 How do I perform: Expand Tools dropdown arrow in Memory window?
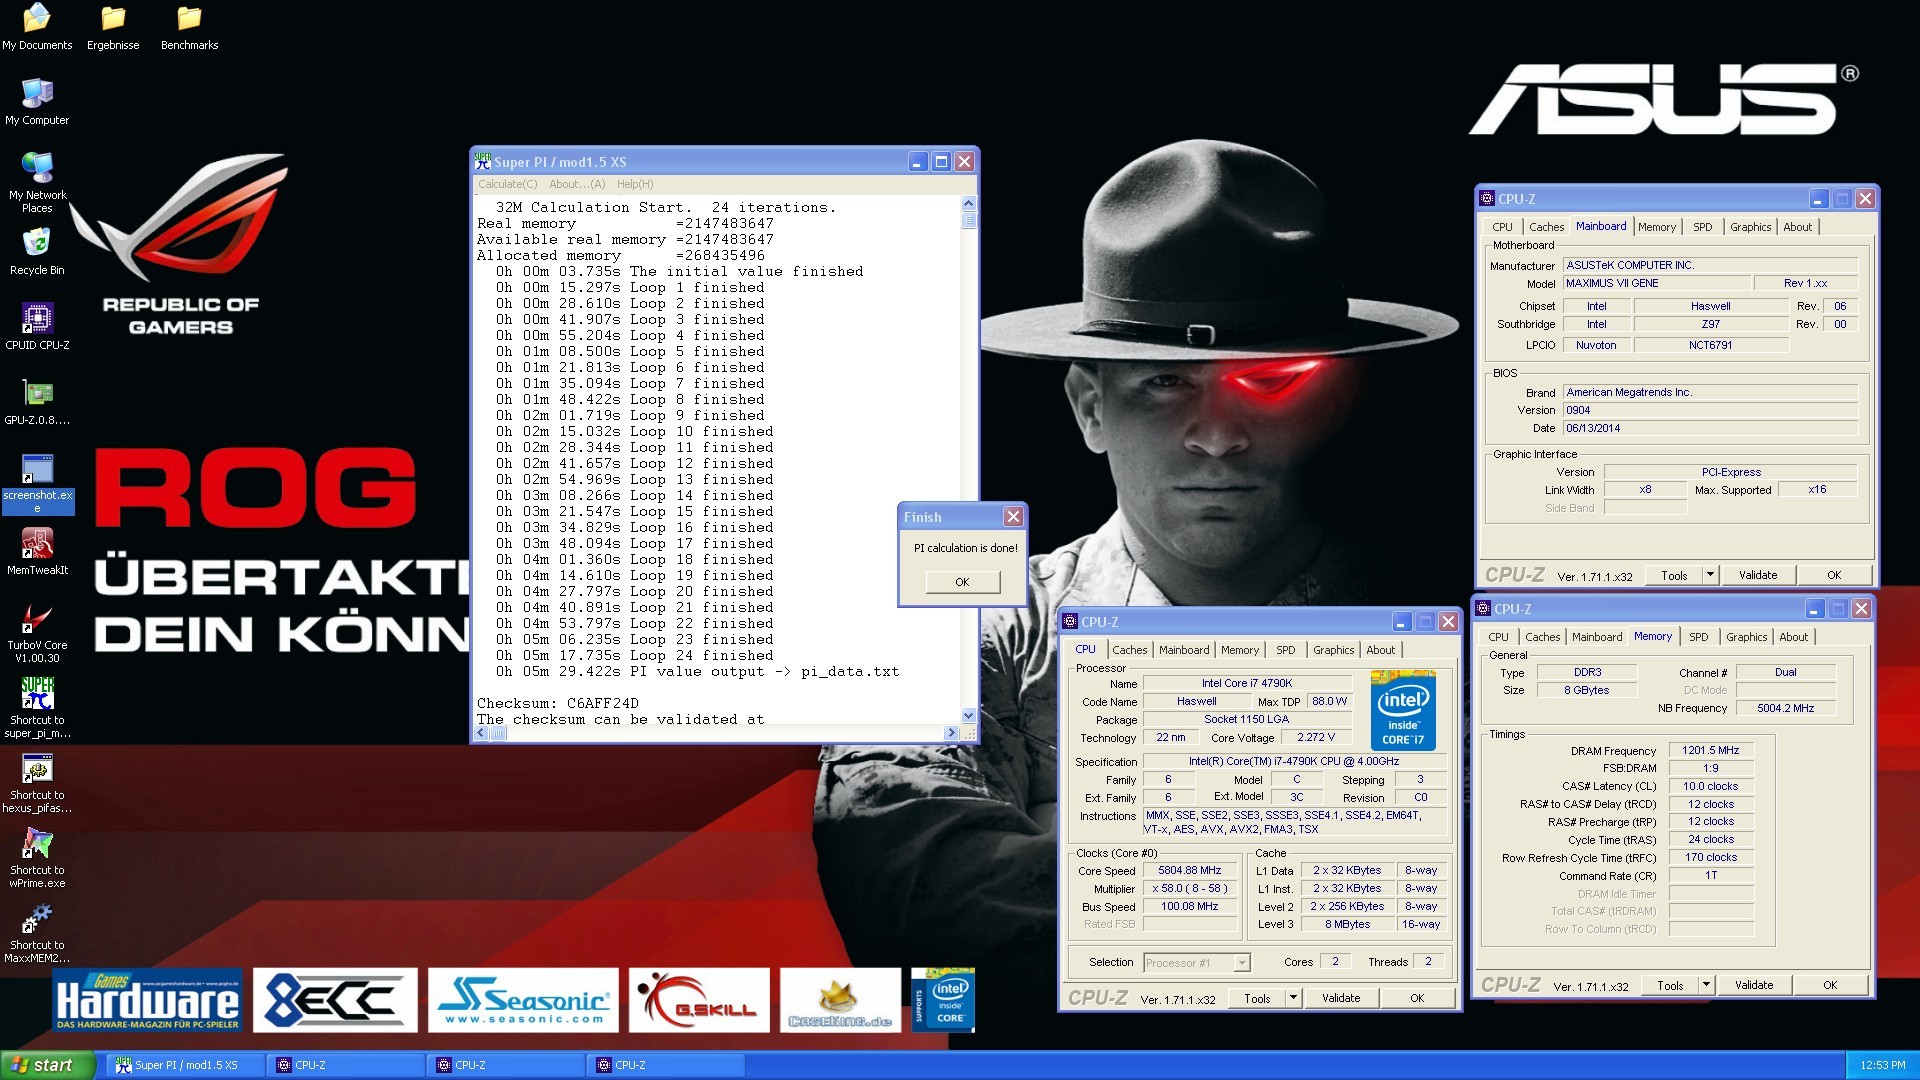1706,985
